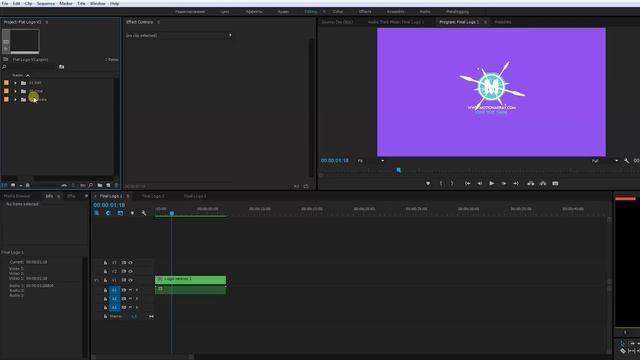This screenshot has height=360, width=640.
Task: Step back one frame in program monitor
Action: pos(480,184)
